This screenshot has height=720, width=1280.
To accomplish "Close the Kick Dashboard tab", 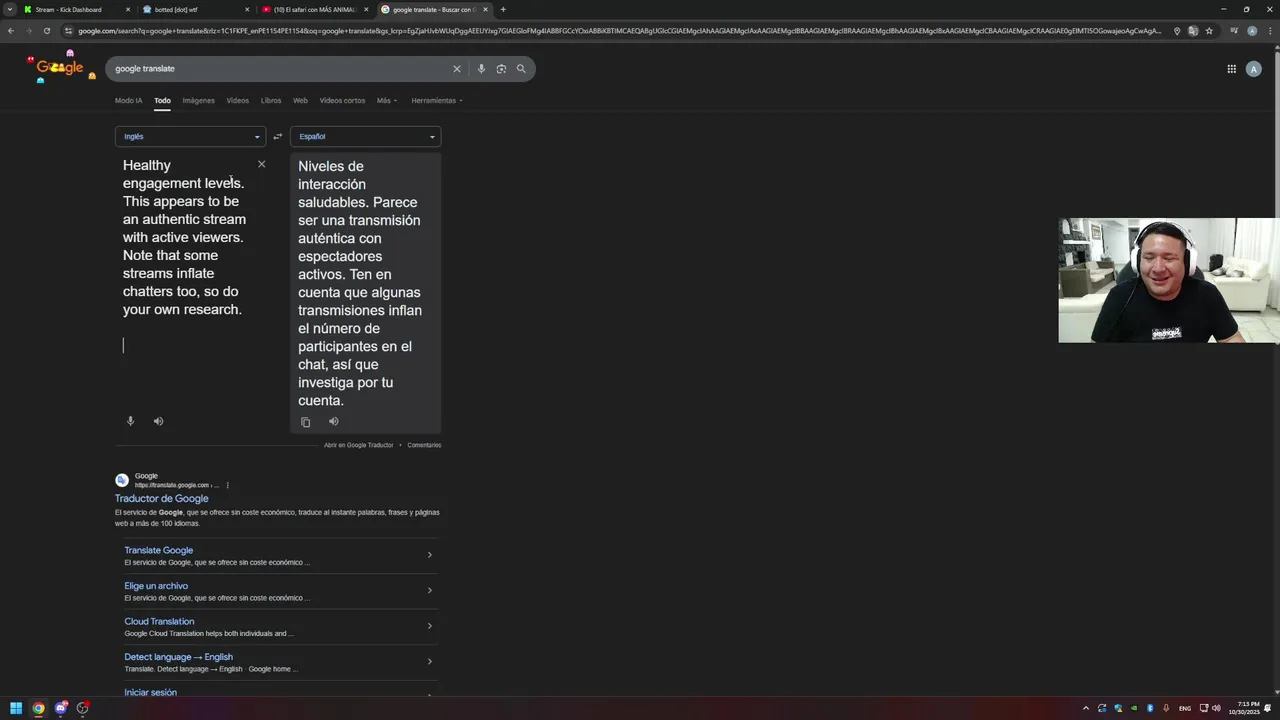I will [x=128, y=9].
